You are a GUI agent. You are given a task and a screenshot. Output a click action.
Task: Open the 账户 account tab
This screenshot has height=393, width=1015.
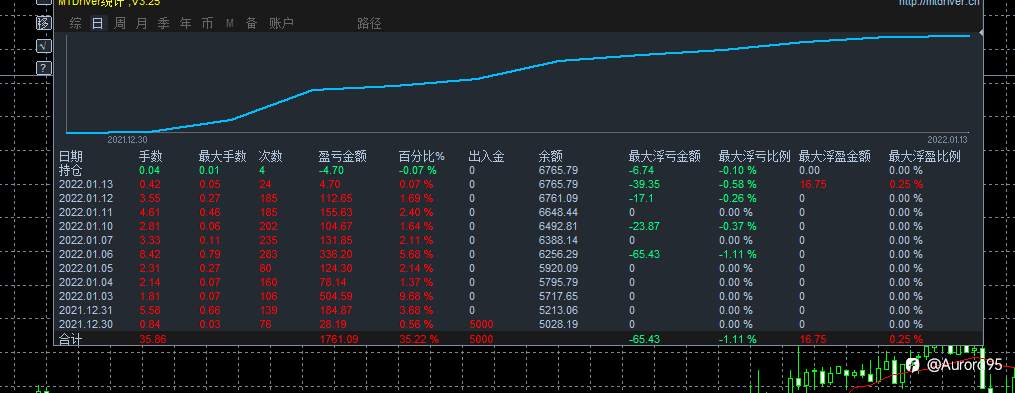coord(281,23)
